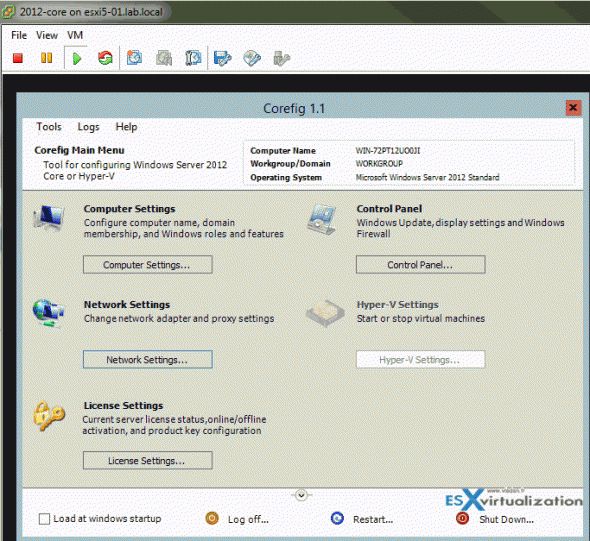
Task: Click the Hyper-V Settings chip icon
Action: pos(325,313)
